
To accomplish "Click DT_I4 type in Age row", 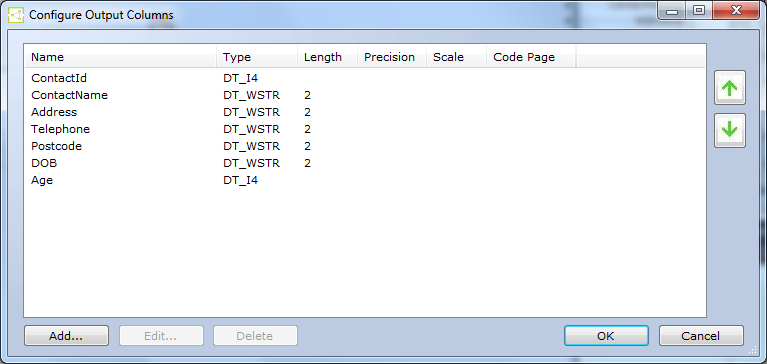I will (x=241, y=180).
